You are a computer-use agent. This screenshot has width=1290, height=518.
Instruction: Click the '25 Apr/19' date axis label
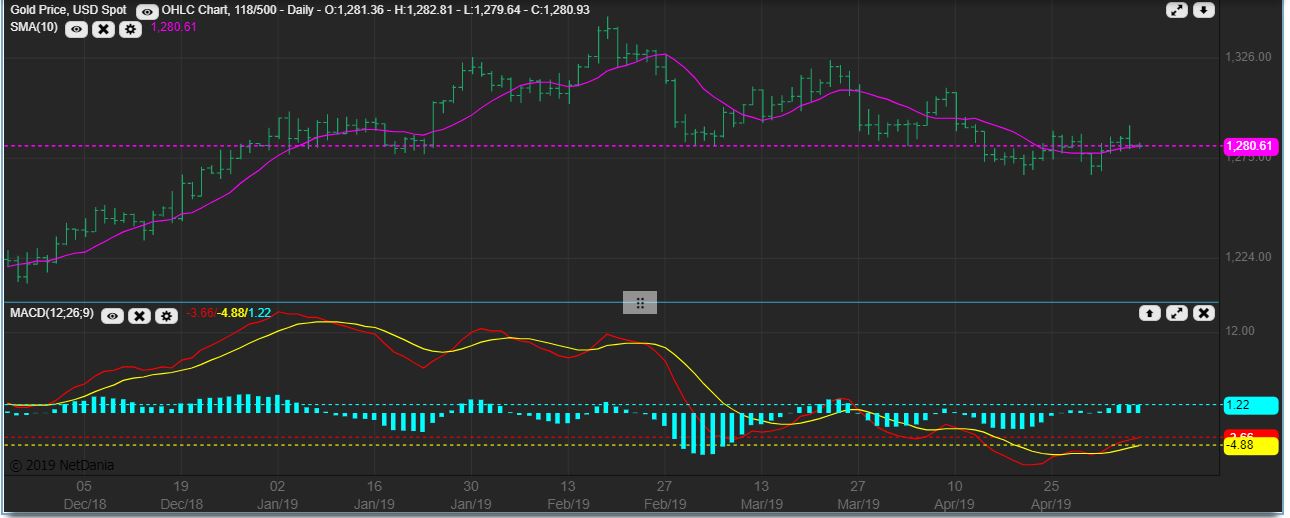coord(1051,495)
